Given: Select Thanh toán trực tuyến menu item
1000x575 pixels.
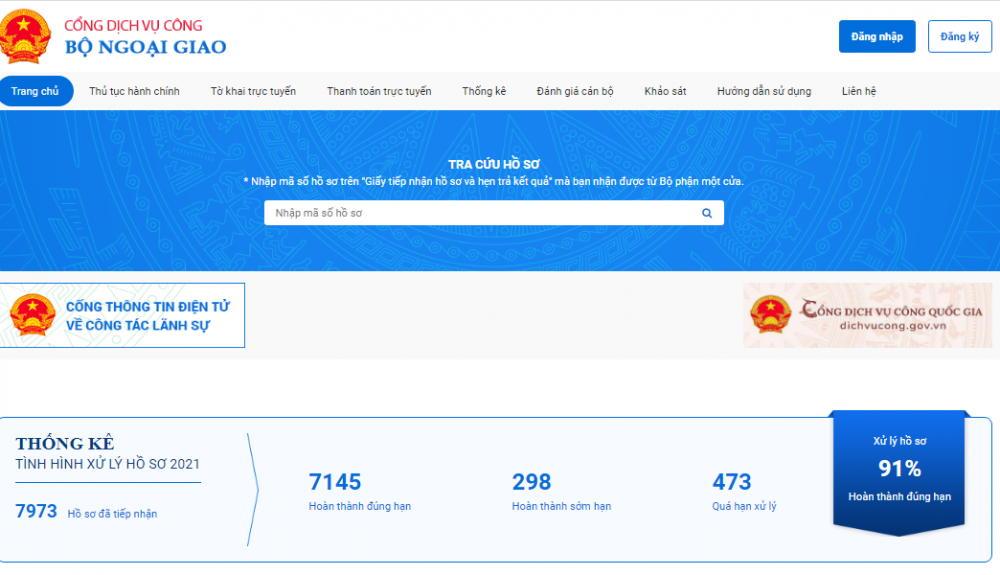Looking at the screenshot, I should [379, 91].
